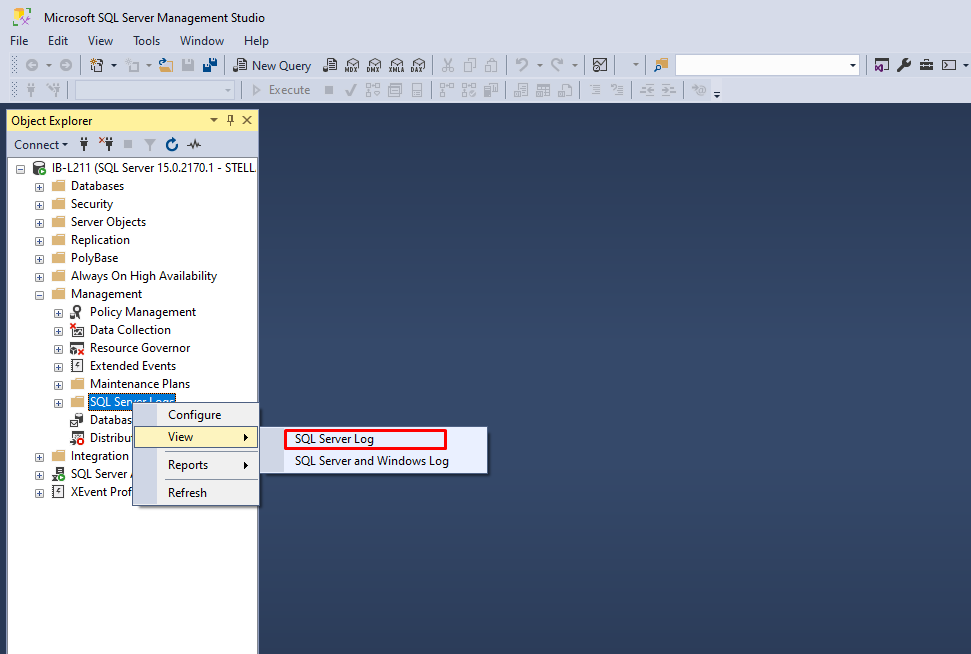This screenshot has width=971, height=654.
Task: Click the Undo icon in toolbar
Action: [521, 65]
